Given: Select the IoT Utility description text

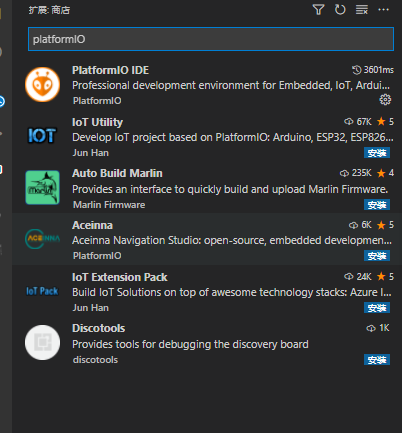Looking at the screenshot, I should pyautogui.click(x=233, y=137).
